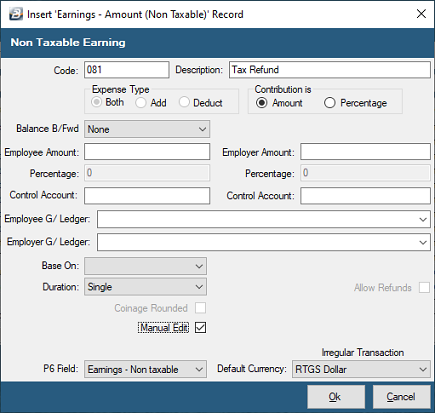Screen dimensions: 435x413
Task: Click the Contribution is group label
Action: [283, 89]
